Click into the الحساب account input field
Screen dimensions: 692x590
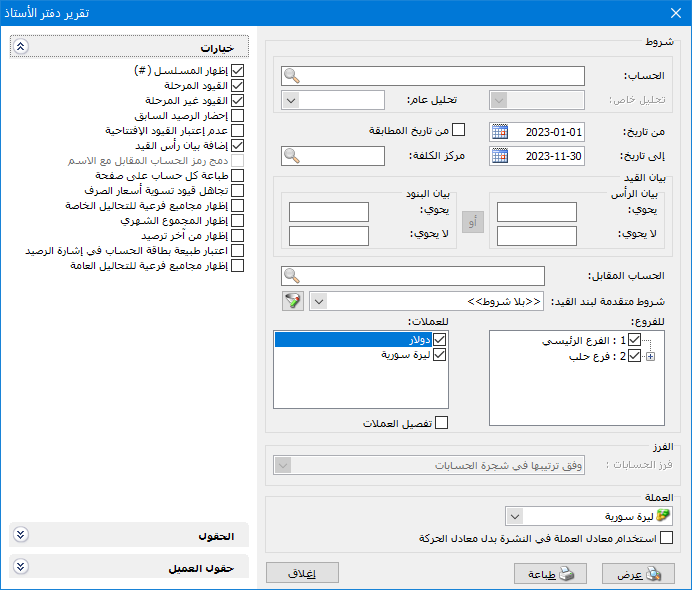pyautogui.click(x=432, y=76)
